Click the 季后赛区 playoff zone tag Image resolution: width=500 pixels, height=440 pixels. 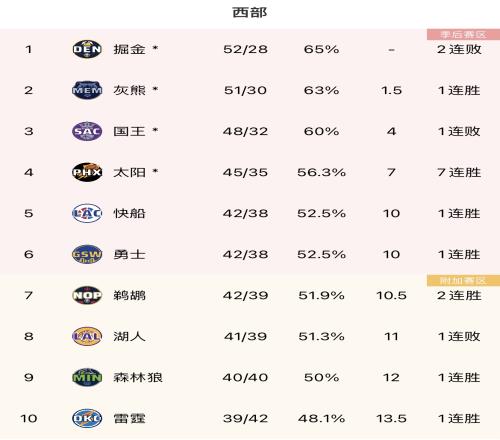[x=463, y=34]
